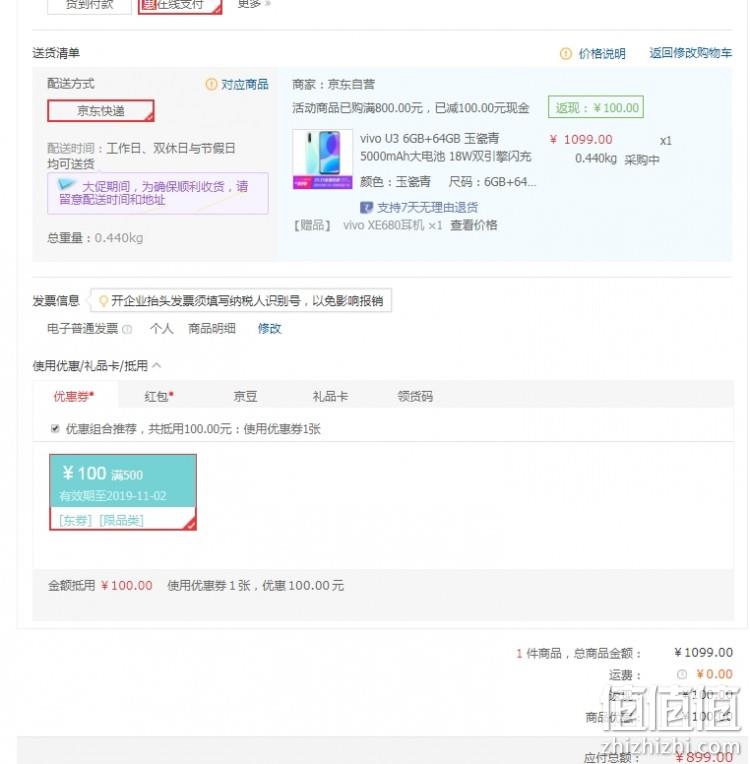Open 支持7天无理由退货 link
Viewport: 750px width, 764px height.
click(427, 208)
